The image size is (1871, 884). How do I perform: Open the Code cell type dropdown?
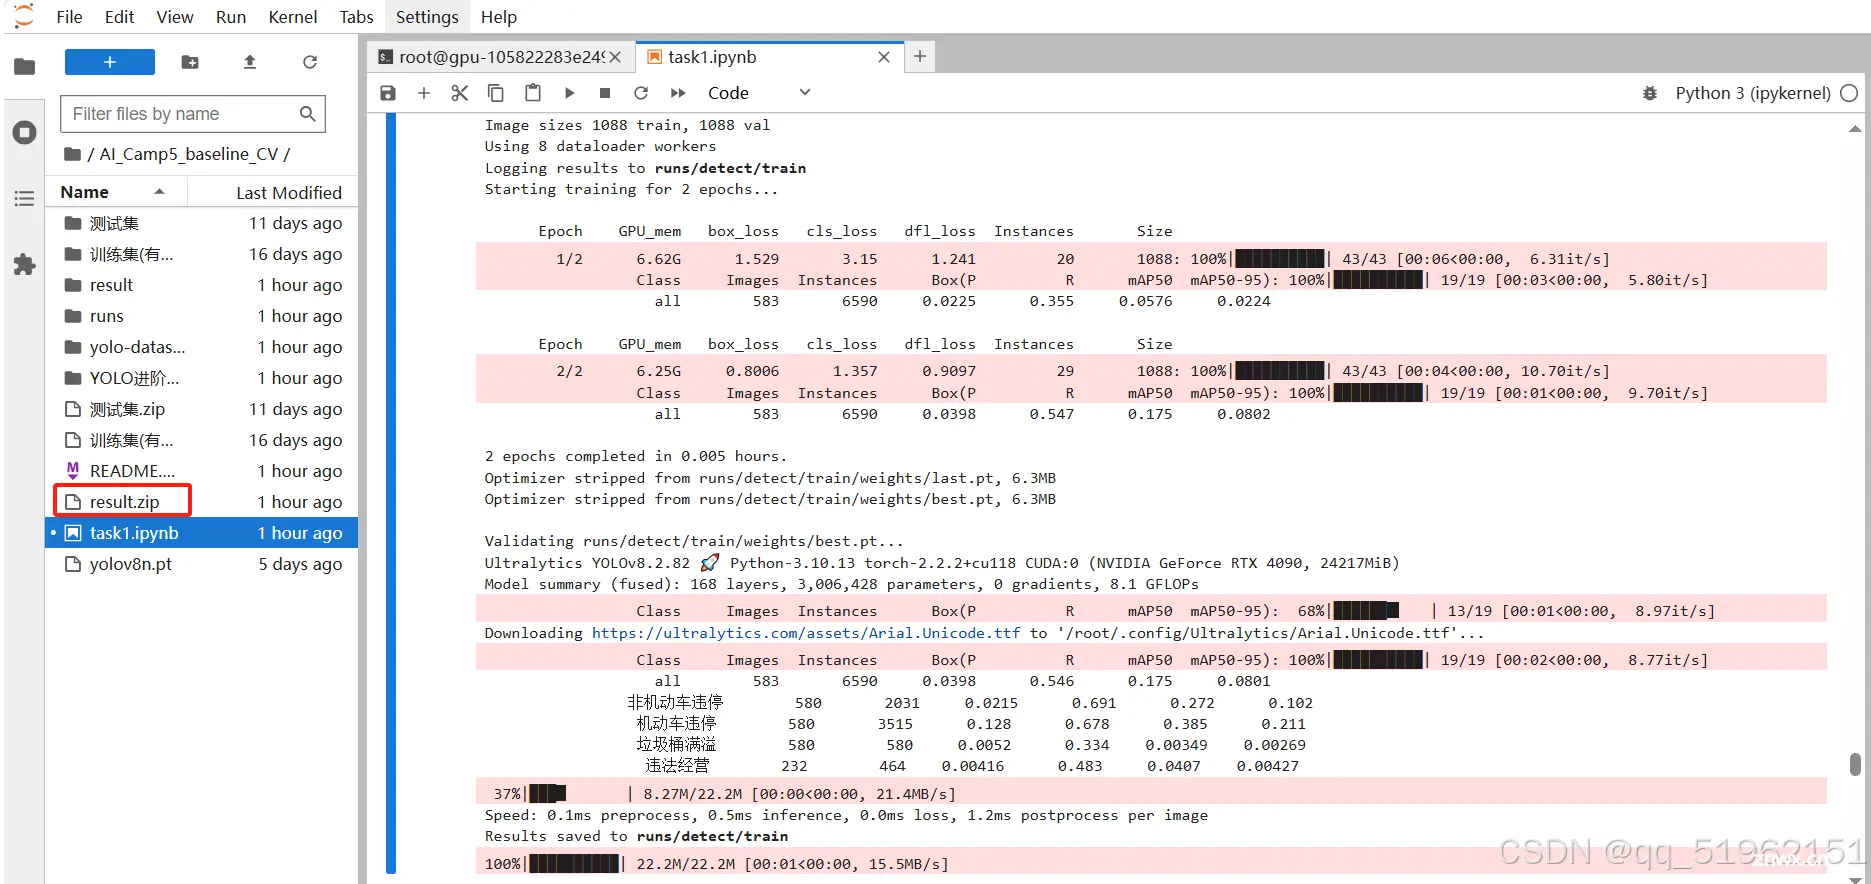[x=759, y=93]
